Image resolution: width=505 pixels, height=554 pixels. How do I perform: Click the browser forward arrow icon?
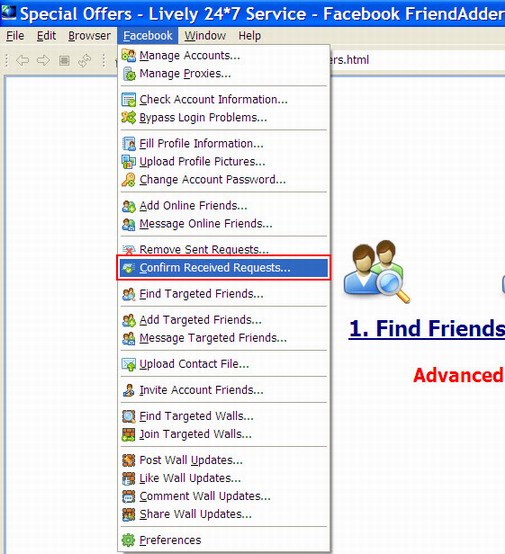(x=43, y=60)
